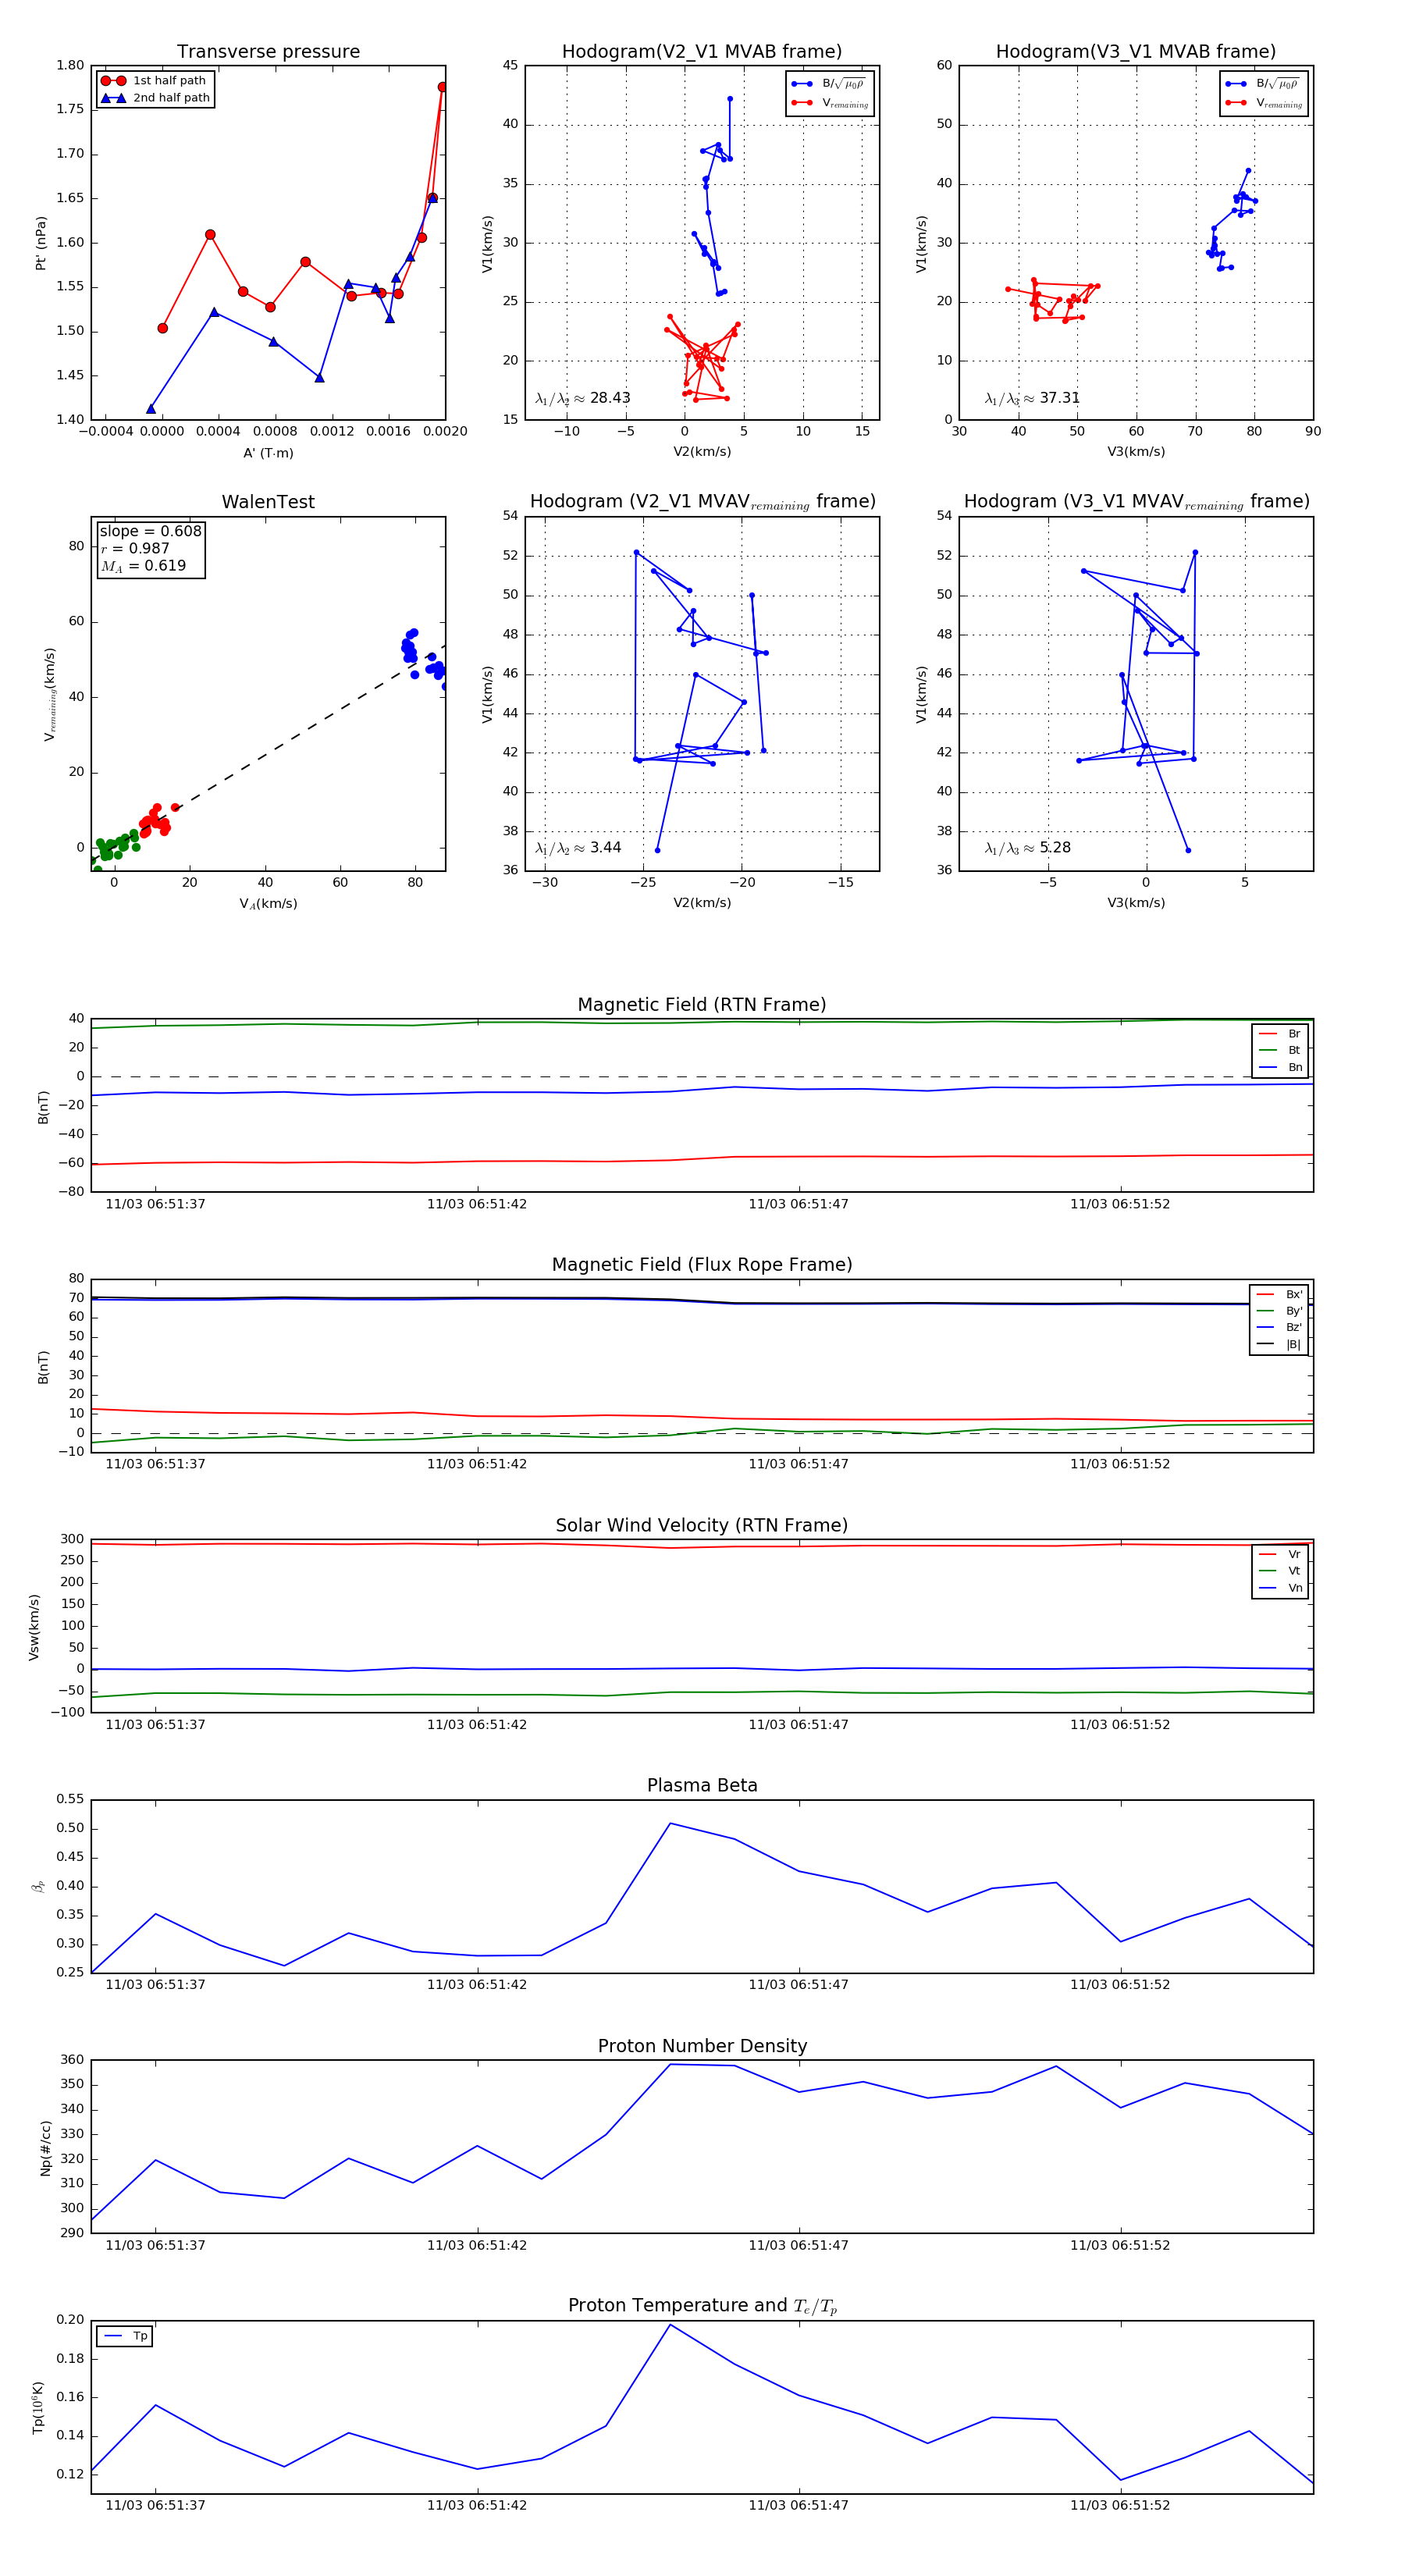Click the 'Magnetic Field (RTN Frame)' title
The width and height of the screenshot is (1405, 2576).
(702, 1005)
